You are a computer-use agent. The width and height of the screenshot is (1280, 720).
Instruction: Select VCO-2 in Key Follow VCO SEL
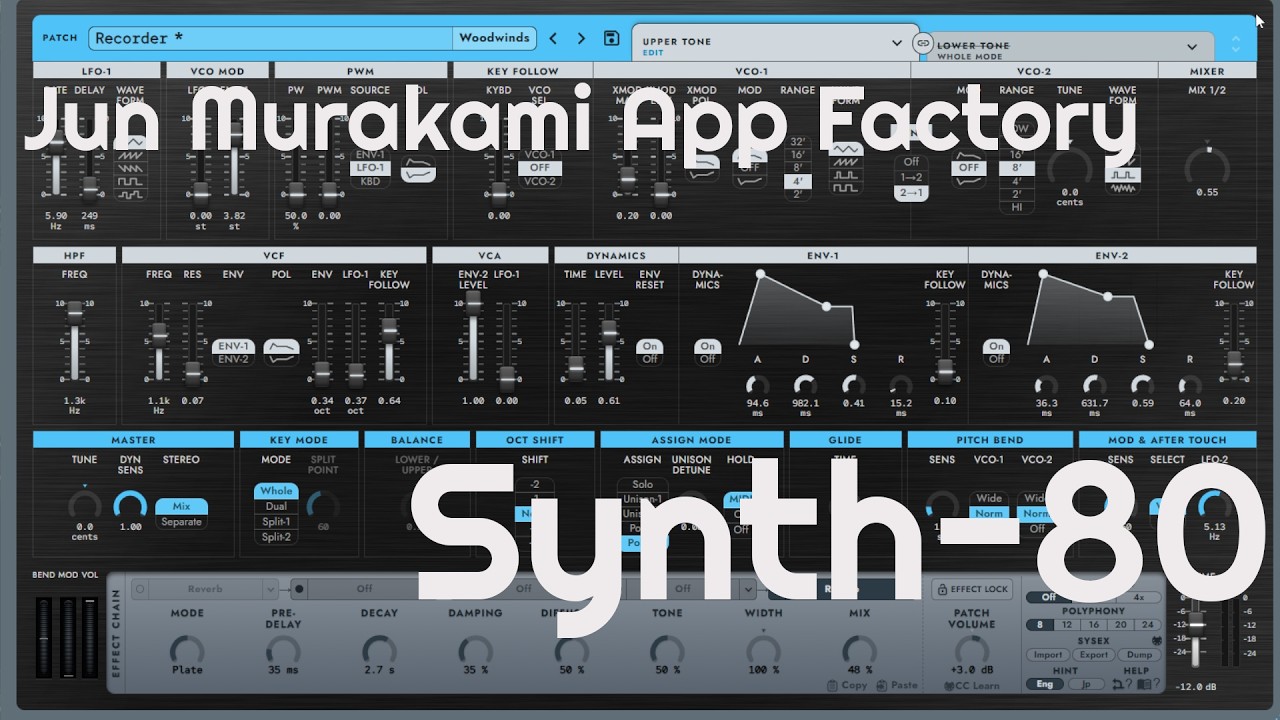coord(540,182)
